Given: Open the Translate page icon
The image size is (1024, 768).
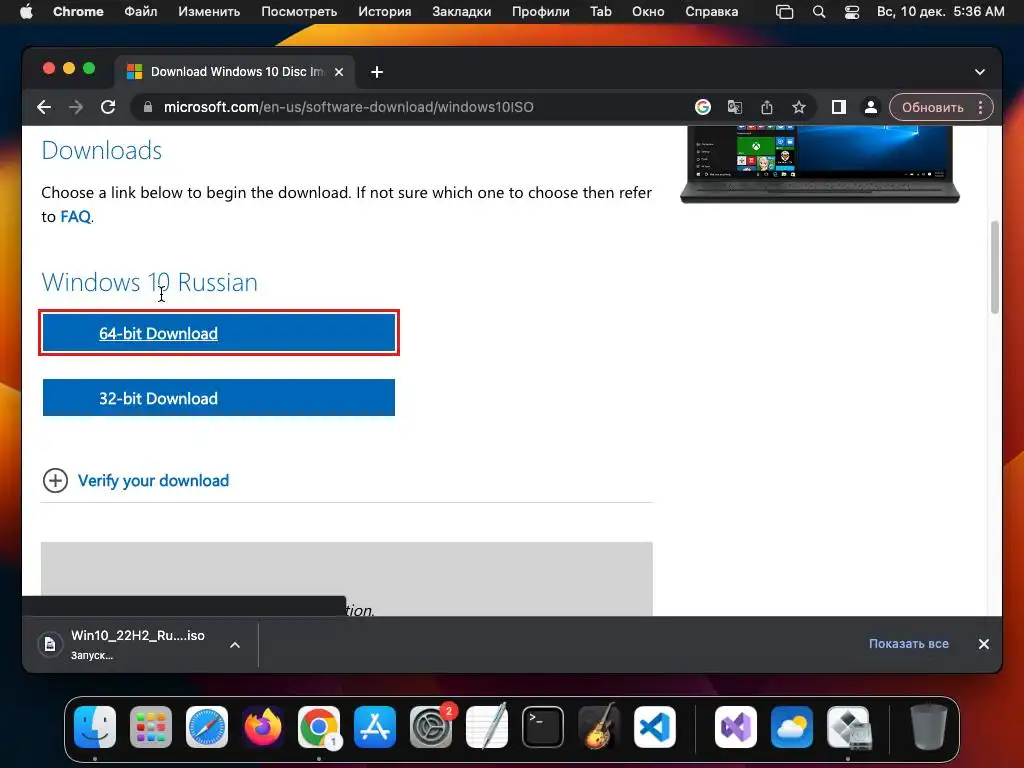Looking at the screenshot, I should click(x=735, y=107).
